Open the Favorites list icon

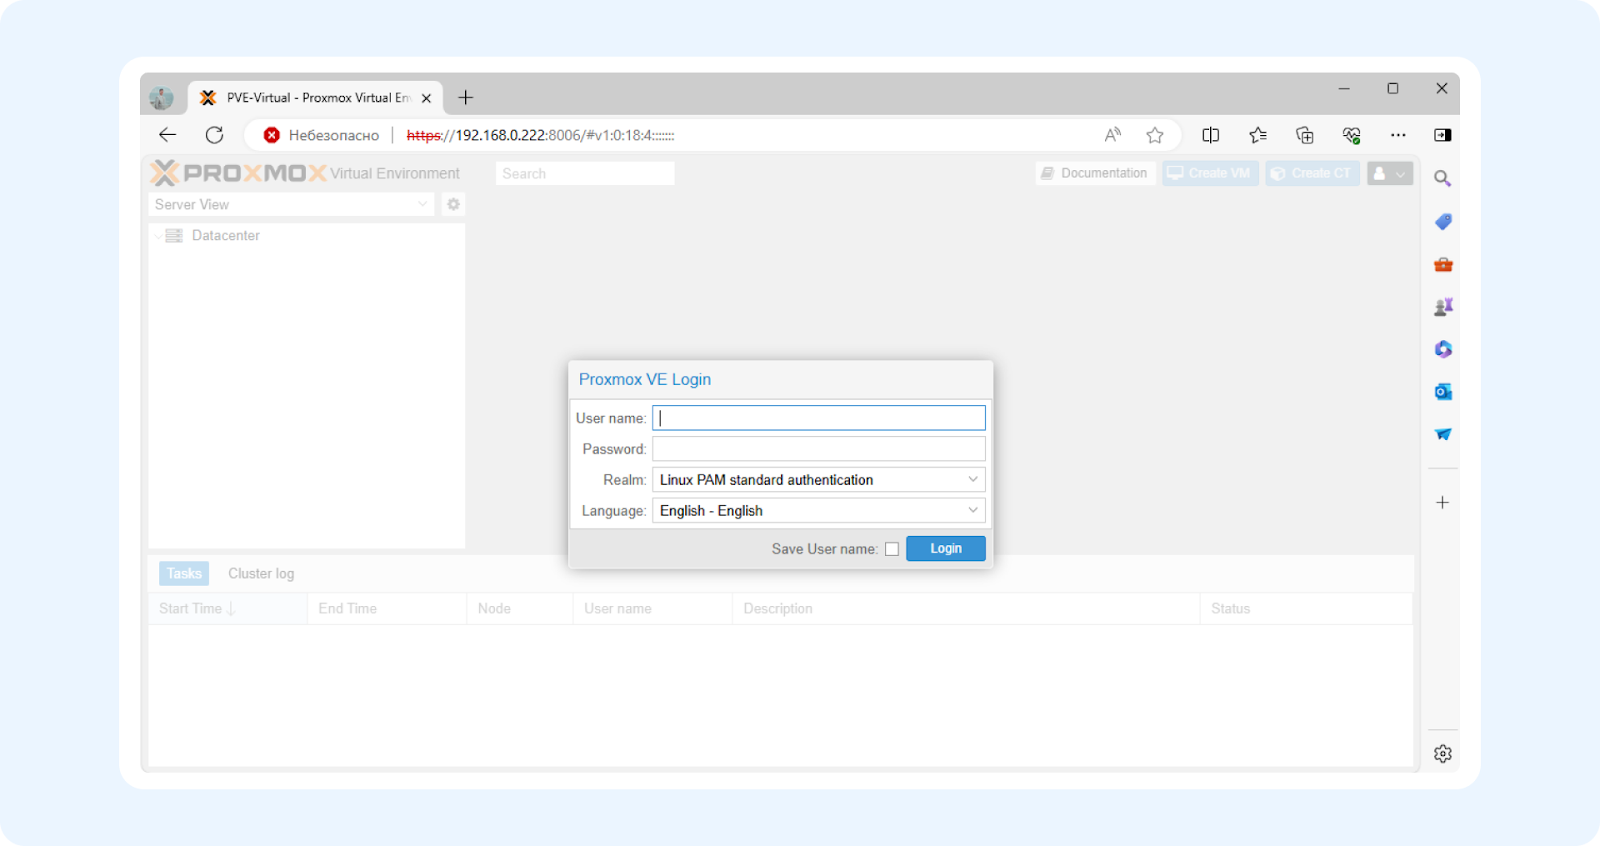pos(1257,135)
